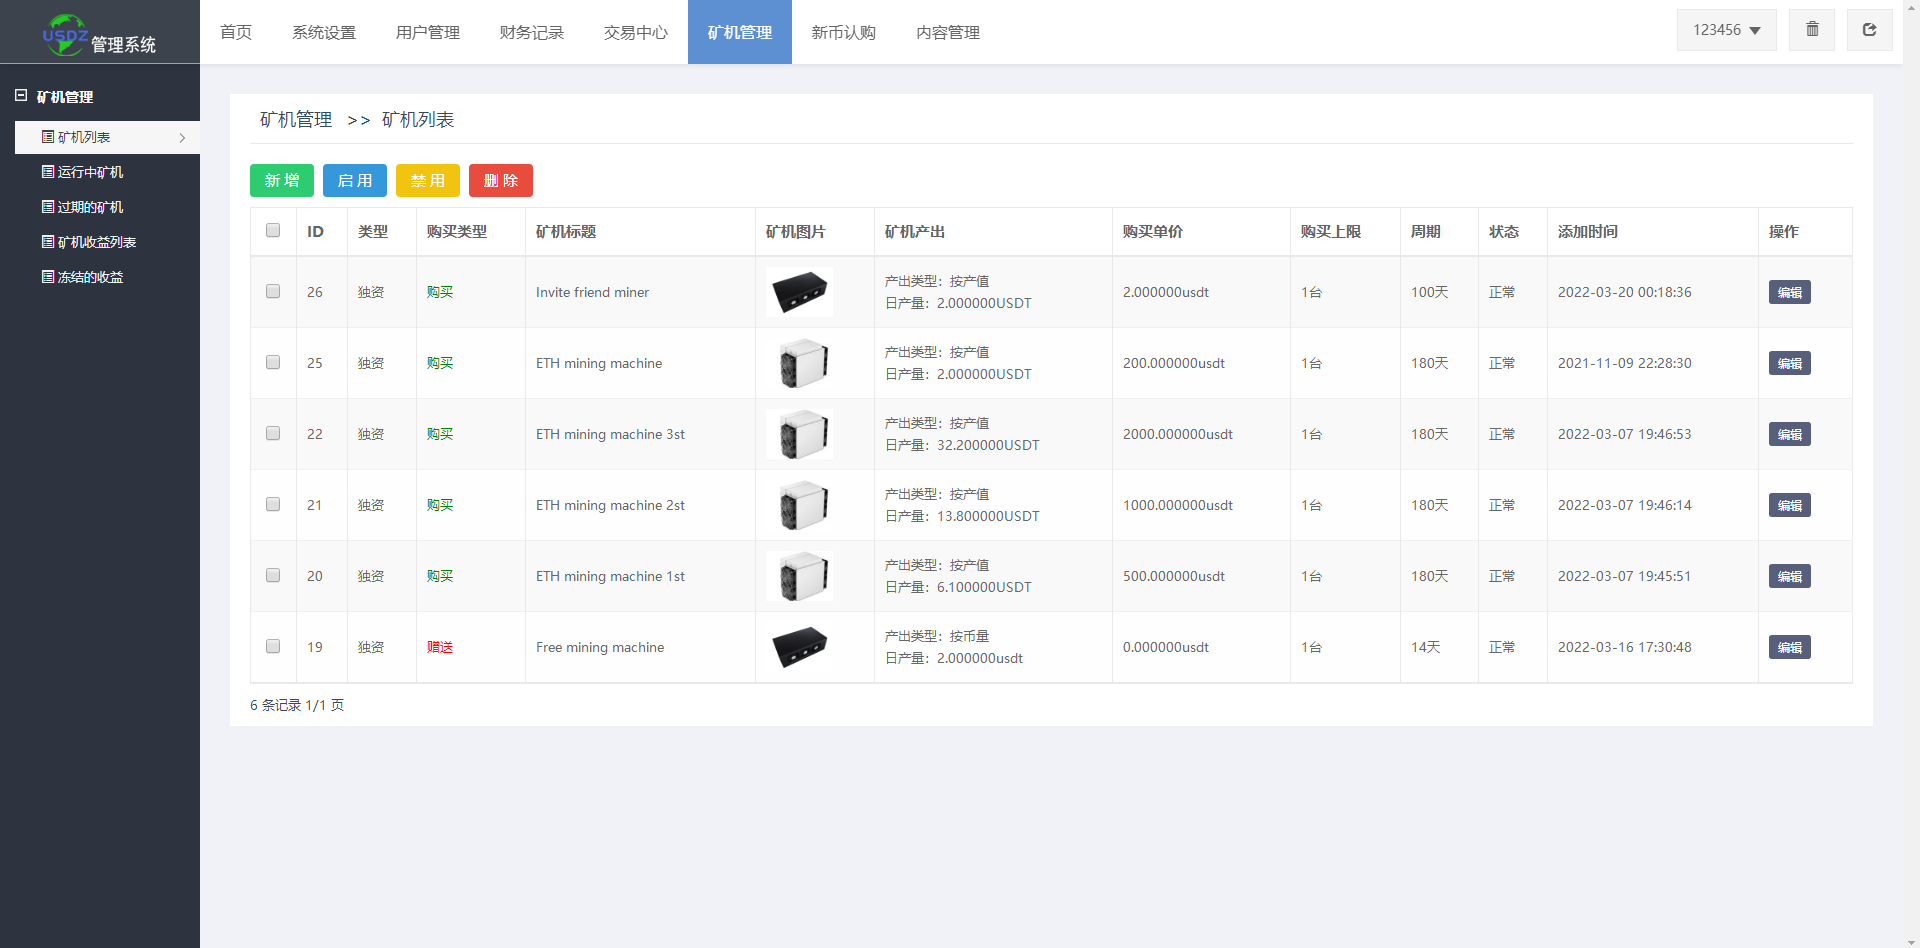Click the green 新增 button
The width and height of the screenshot is (1920, 948).
click(281, 181)
